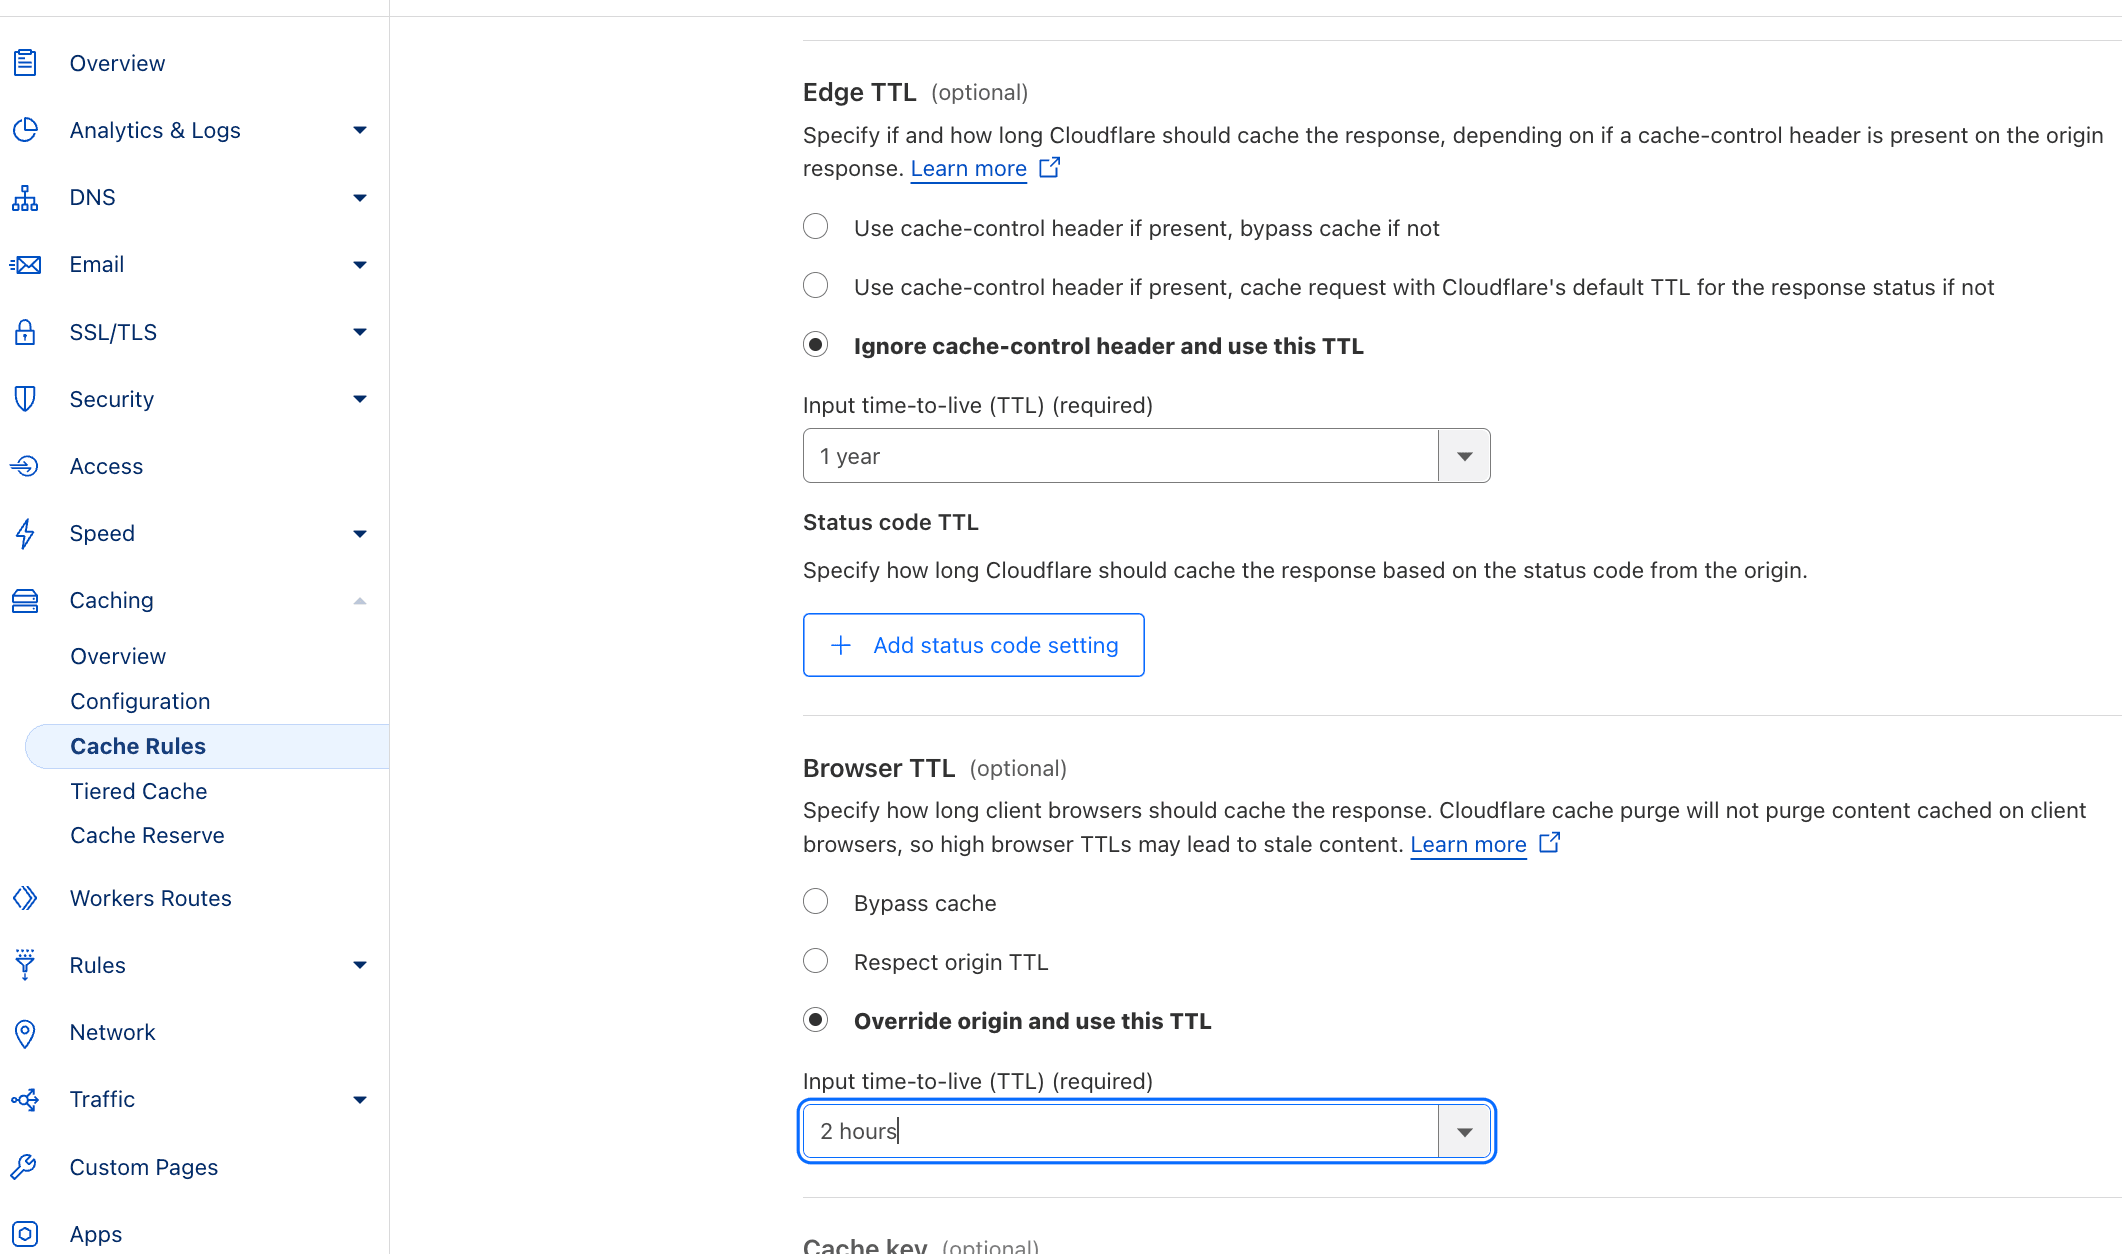Select 'Override origin and use this TTL'

pyautogui.click(x=816, y=1021)
